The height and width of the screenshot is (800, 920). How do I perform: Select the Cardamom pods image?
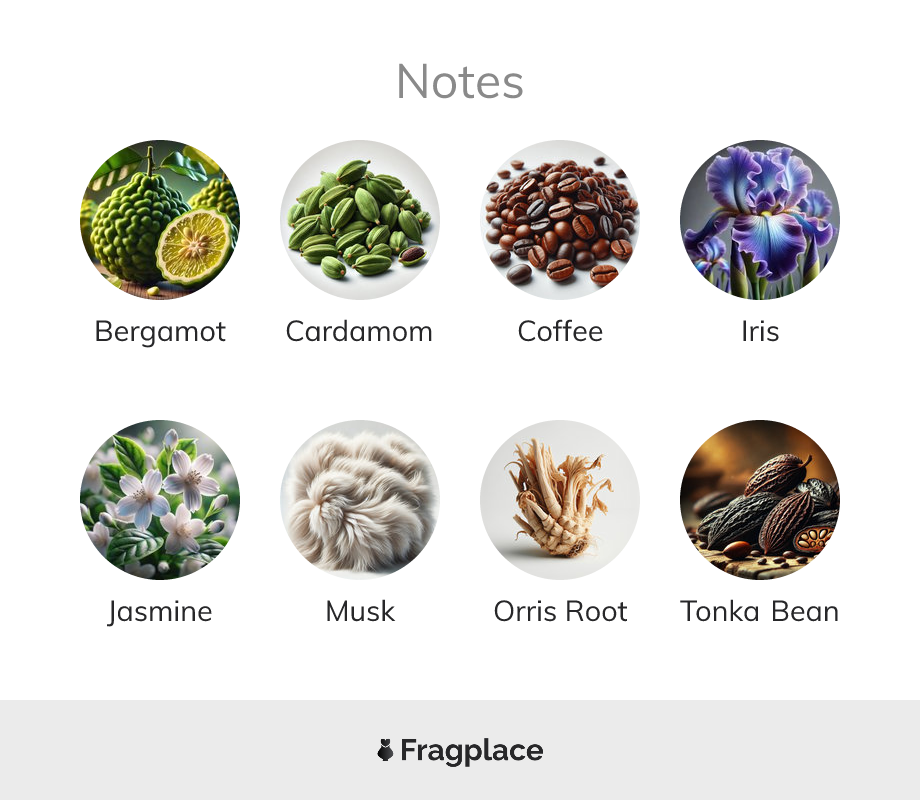click(x=360, y=220)
